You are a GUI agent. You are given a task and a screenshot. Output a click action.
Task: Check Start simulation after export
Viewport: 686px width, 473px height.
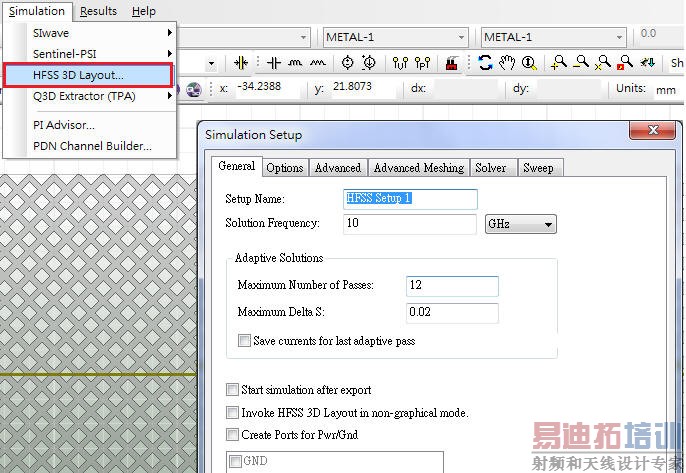point(232,389)
